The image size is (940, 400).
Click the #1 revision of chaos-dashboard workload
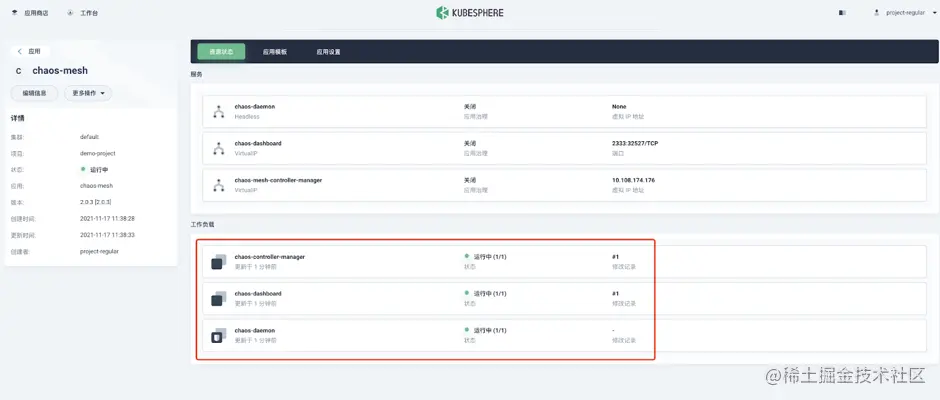(x=616, y=294)
